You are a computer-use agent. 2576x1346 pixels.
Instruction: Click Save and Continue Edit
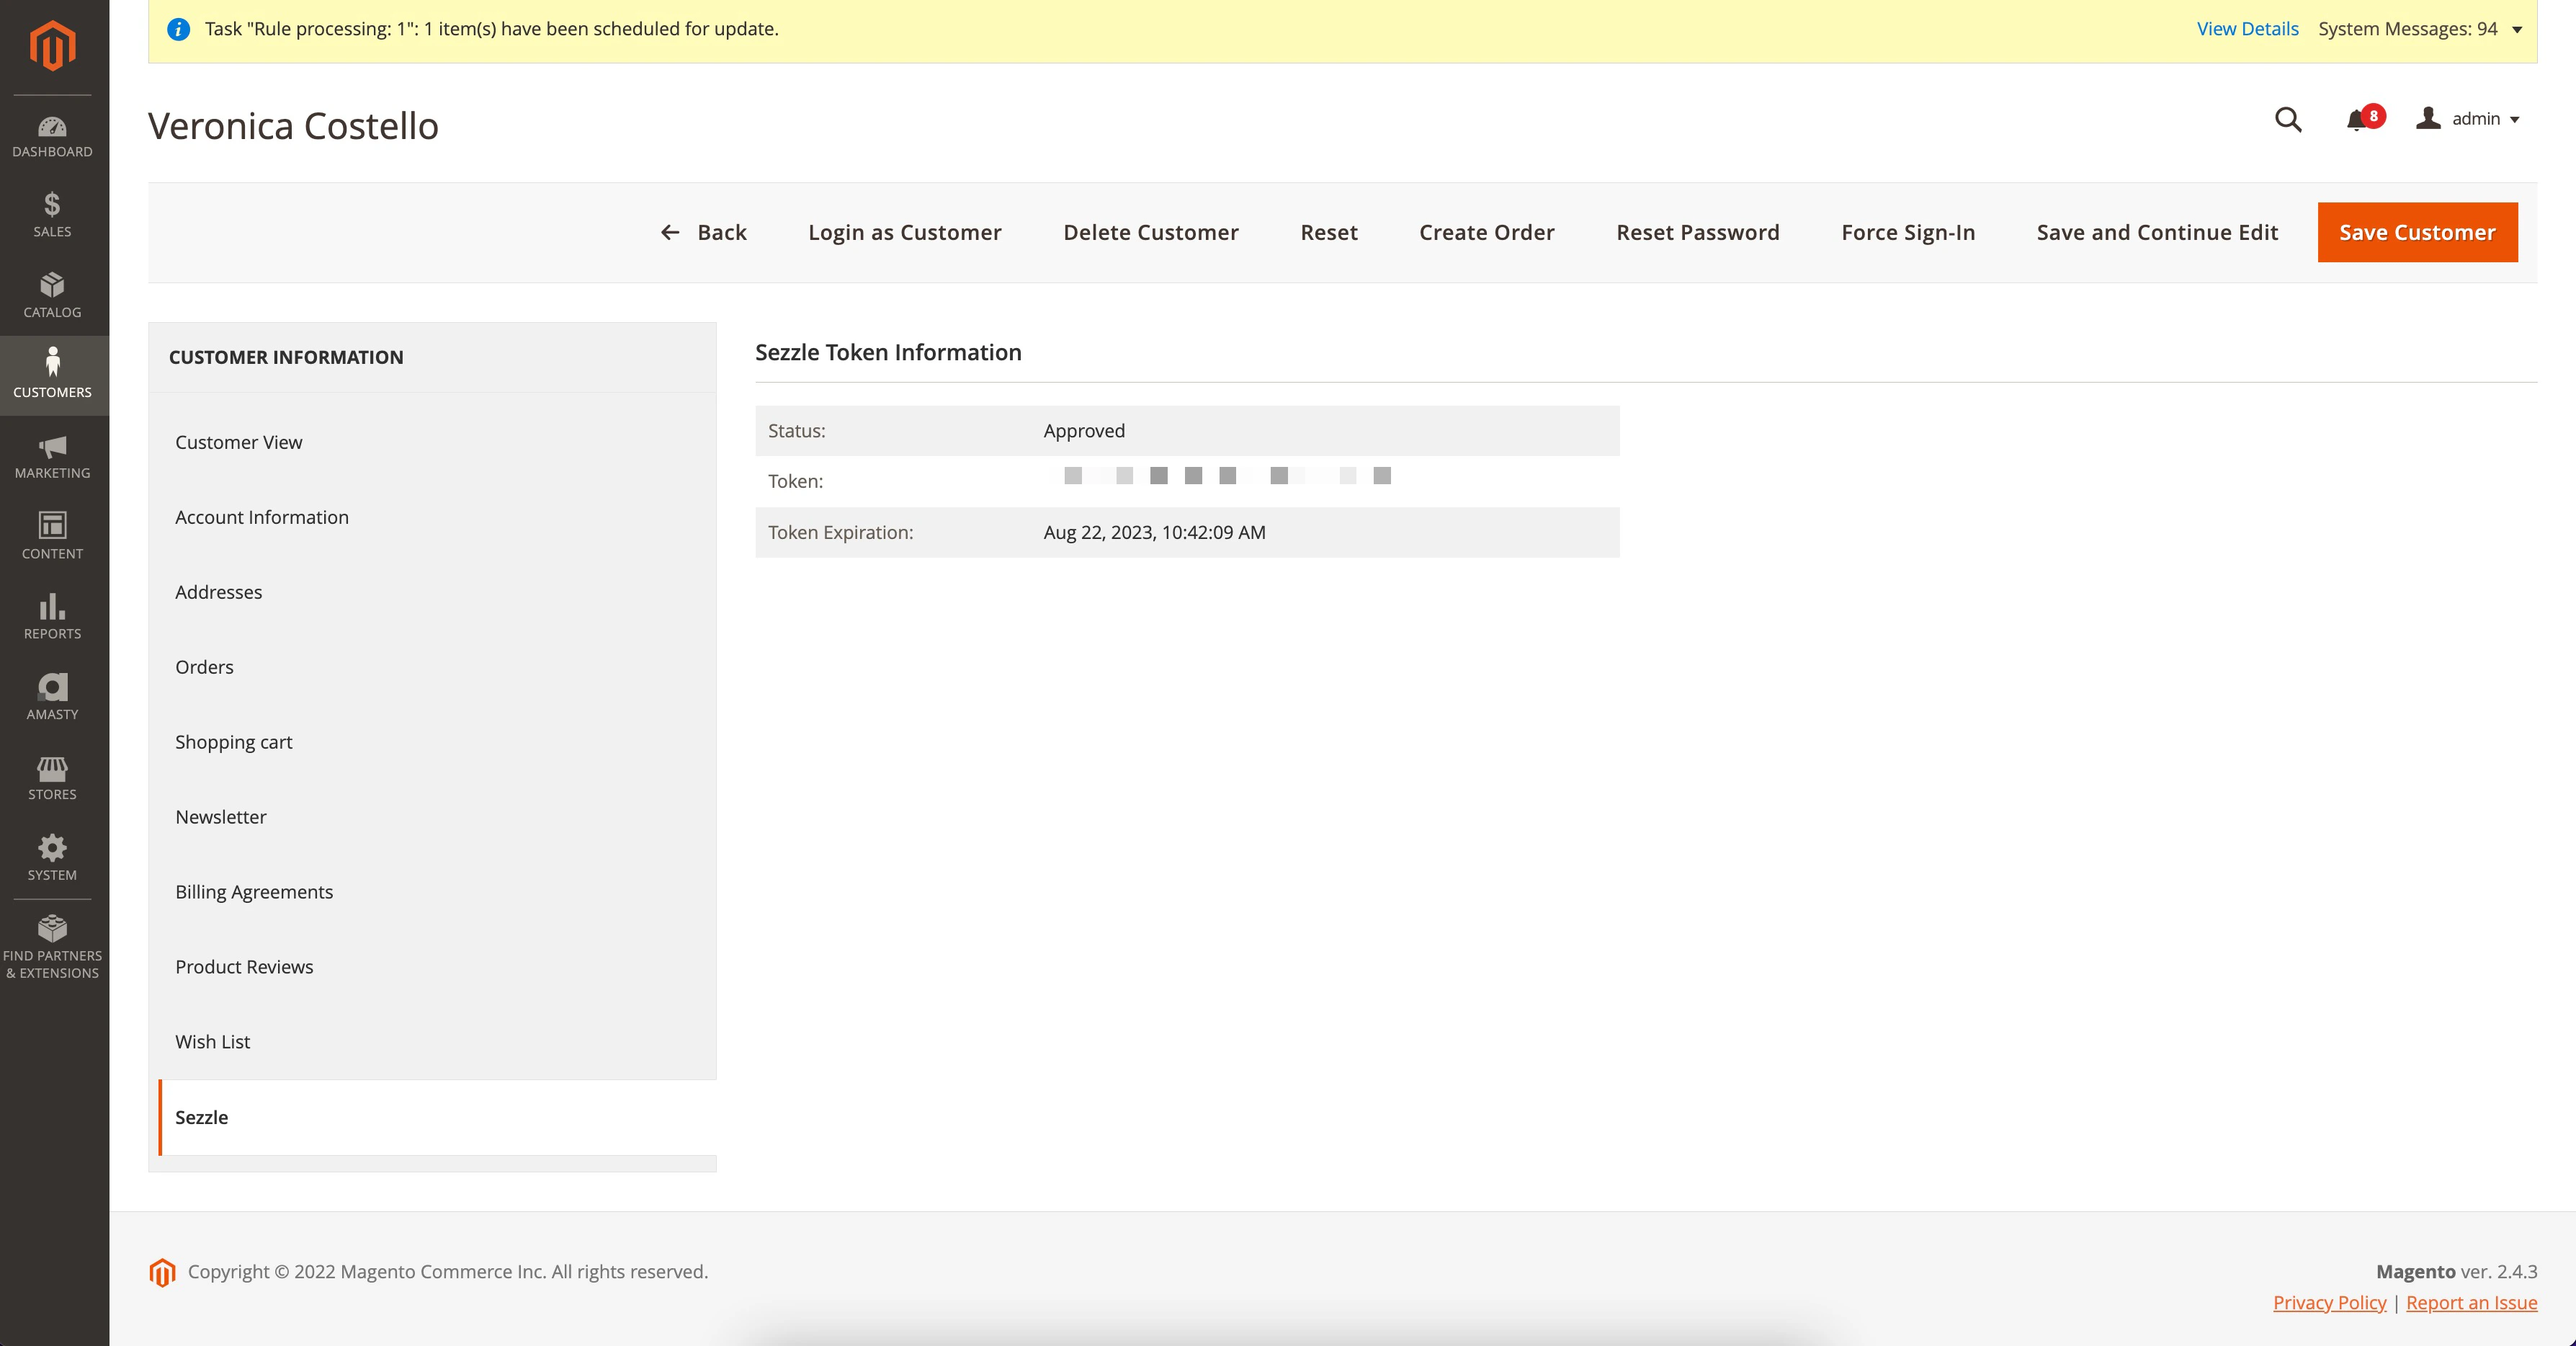tap(2157, 232)
